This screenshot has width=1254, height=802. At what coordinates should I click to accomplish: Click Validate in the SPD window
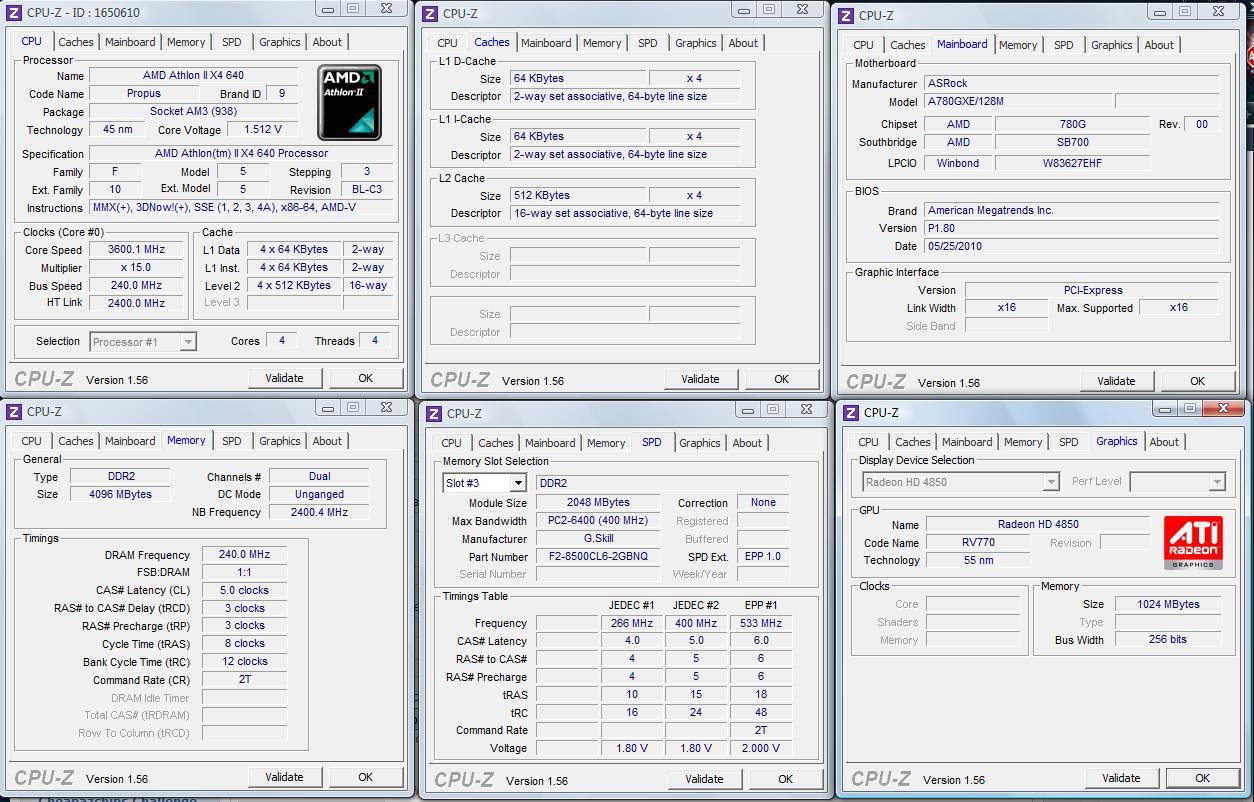(704, 779)
